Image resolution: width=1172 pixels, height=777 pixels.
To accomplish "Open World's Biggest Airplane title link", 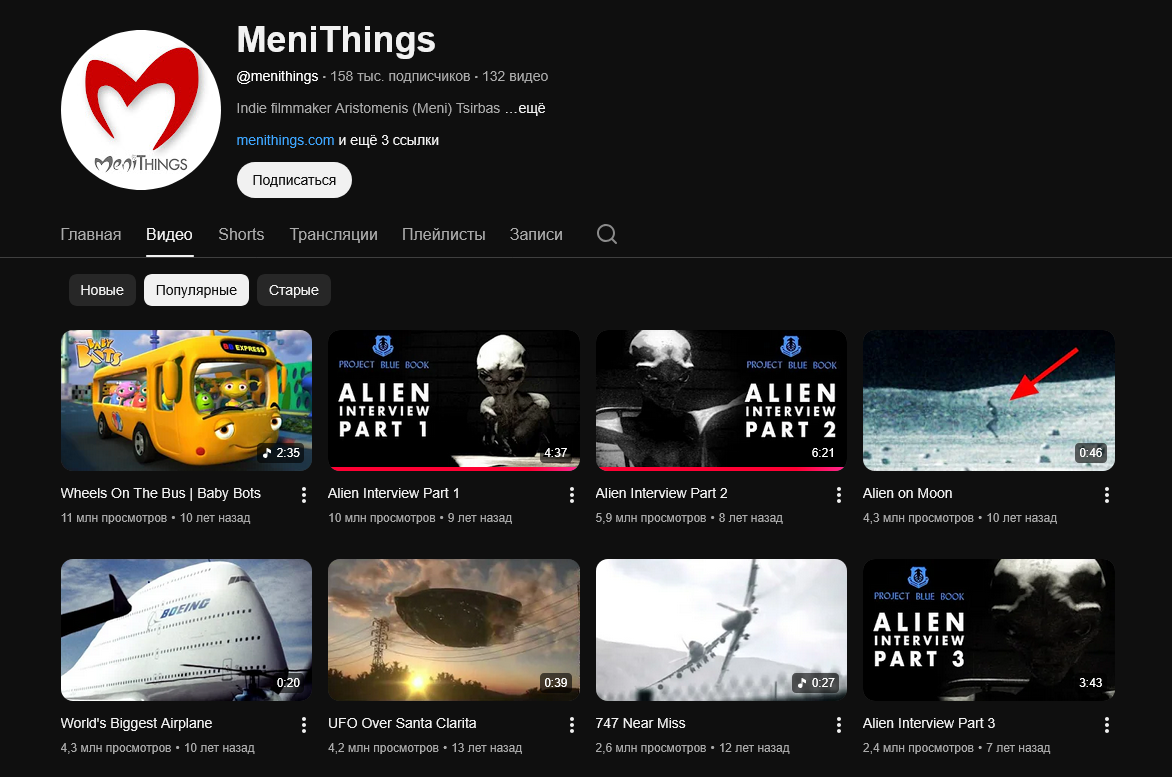I will click(x=136, y=723).
